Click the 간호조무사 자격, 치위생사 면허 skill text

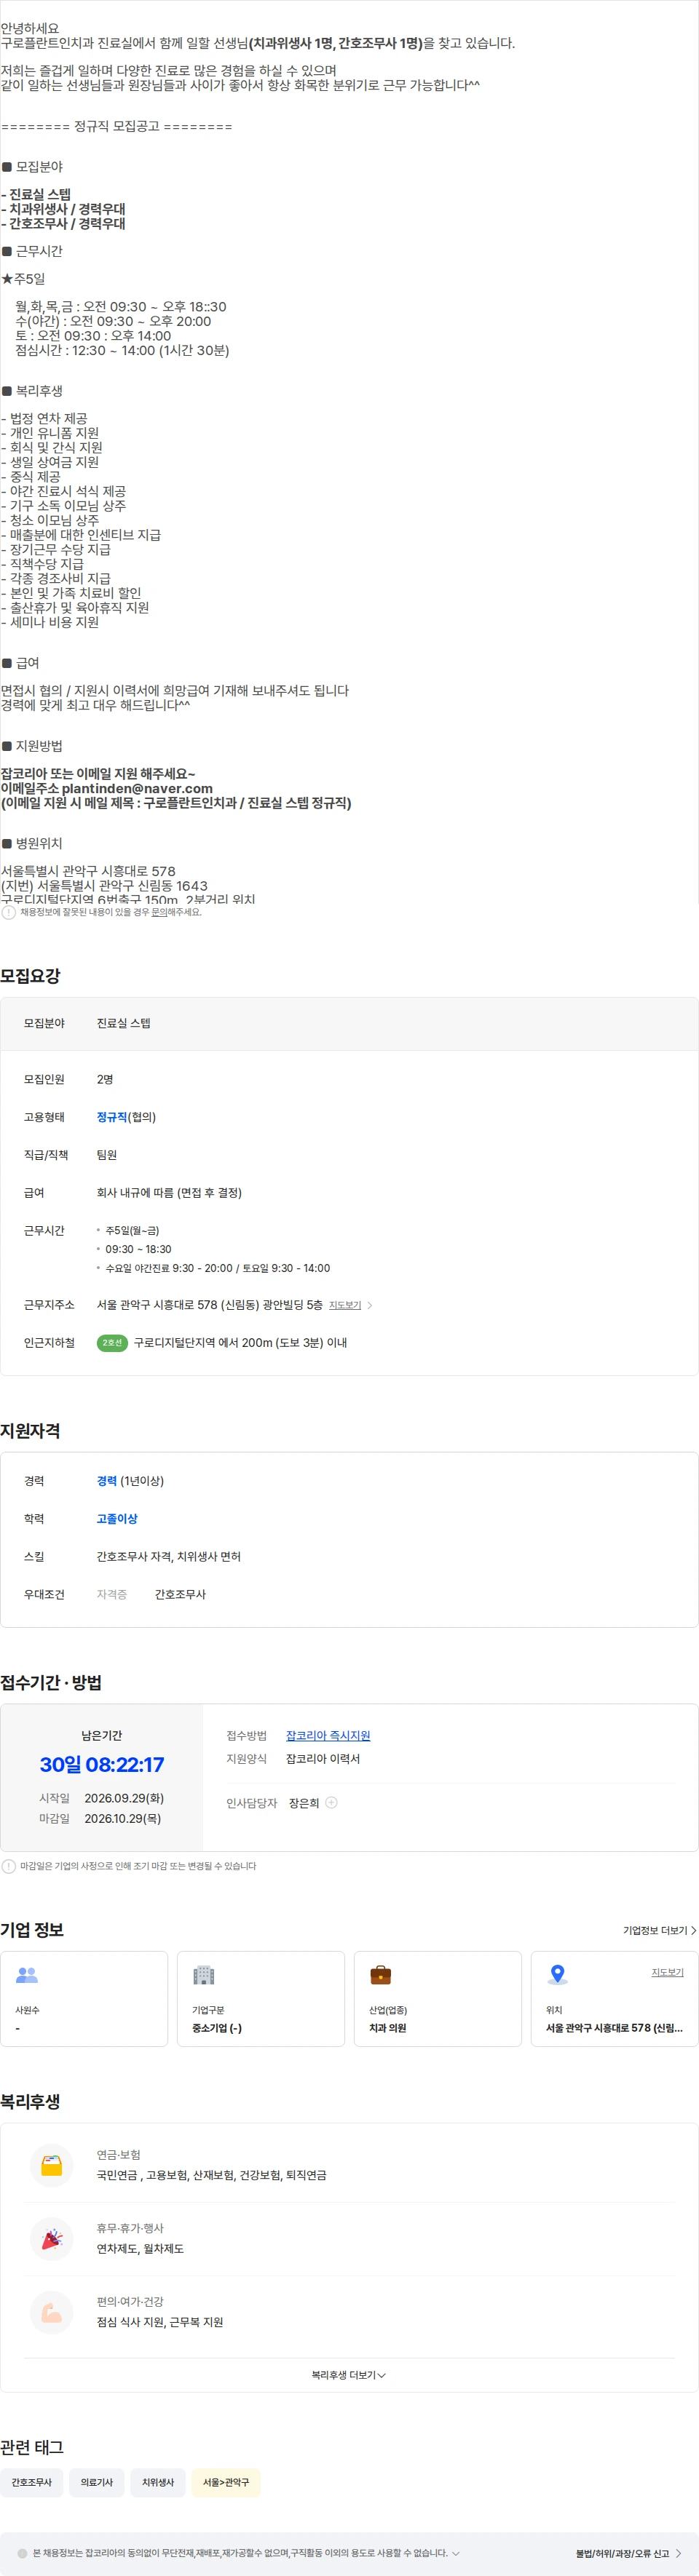[169, 1557]
